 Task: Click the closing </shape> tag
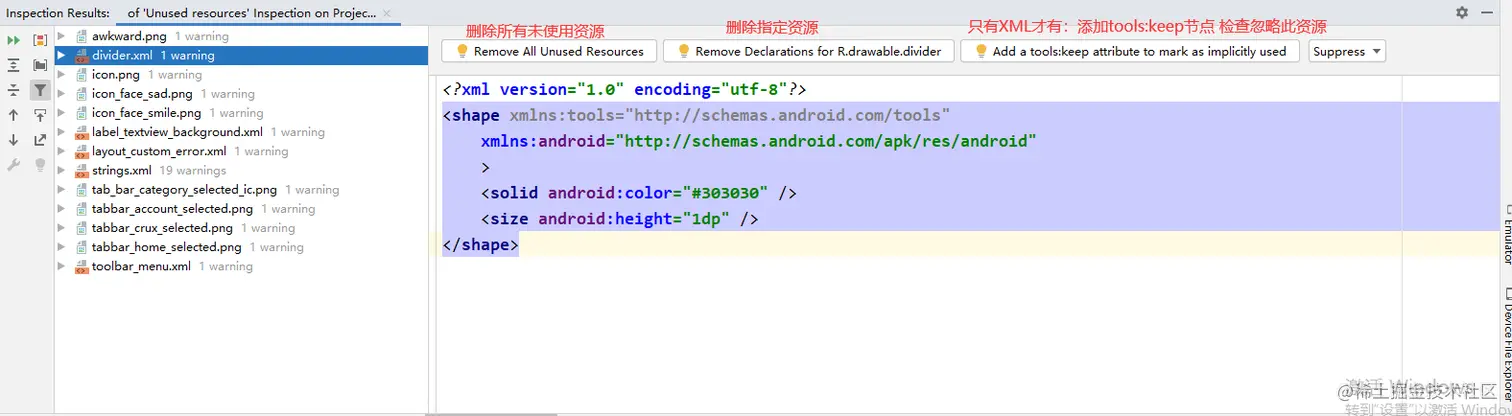481,245
